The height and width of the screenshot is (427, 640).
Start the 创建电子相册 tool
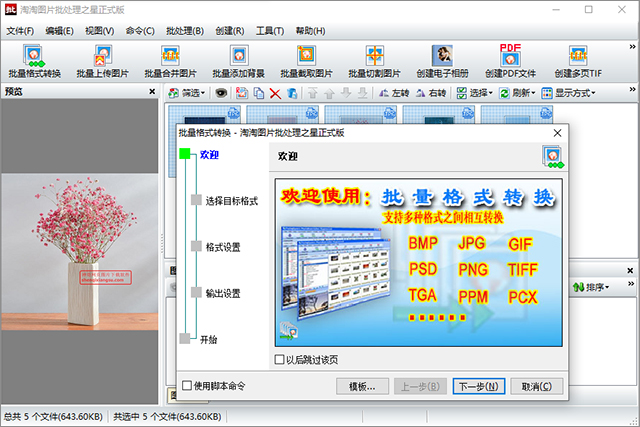[x=442, y=60]
